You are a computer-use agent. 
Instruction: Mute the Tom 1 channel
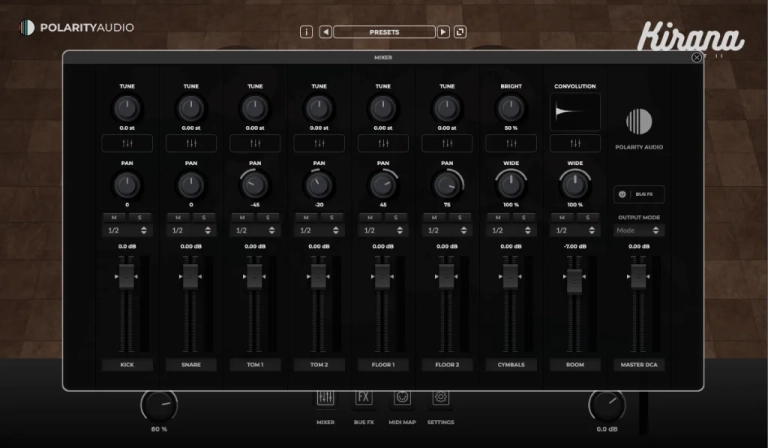coord(242,217)
